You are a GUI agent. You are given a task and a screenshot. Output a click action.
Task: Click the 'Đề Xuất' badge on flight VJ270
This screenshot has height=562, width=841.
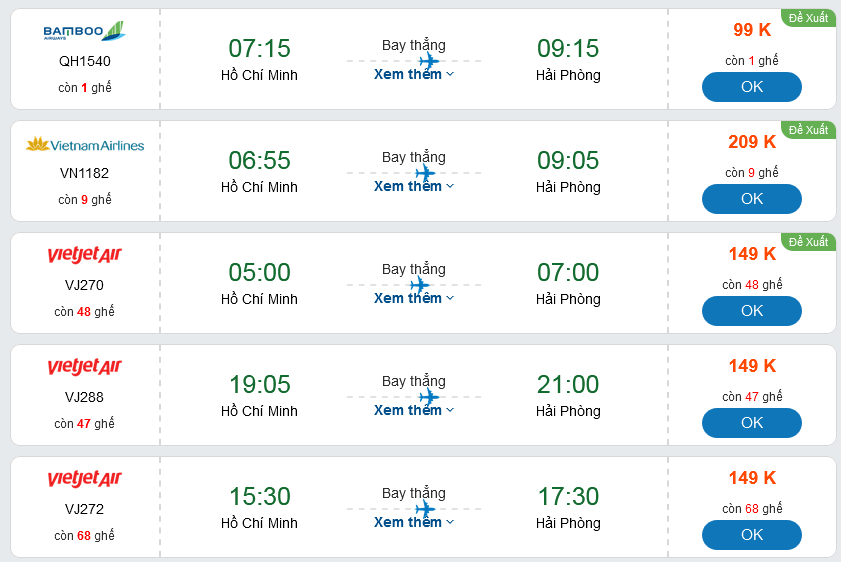(x=808, y=242)
